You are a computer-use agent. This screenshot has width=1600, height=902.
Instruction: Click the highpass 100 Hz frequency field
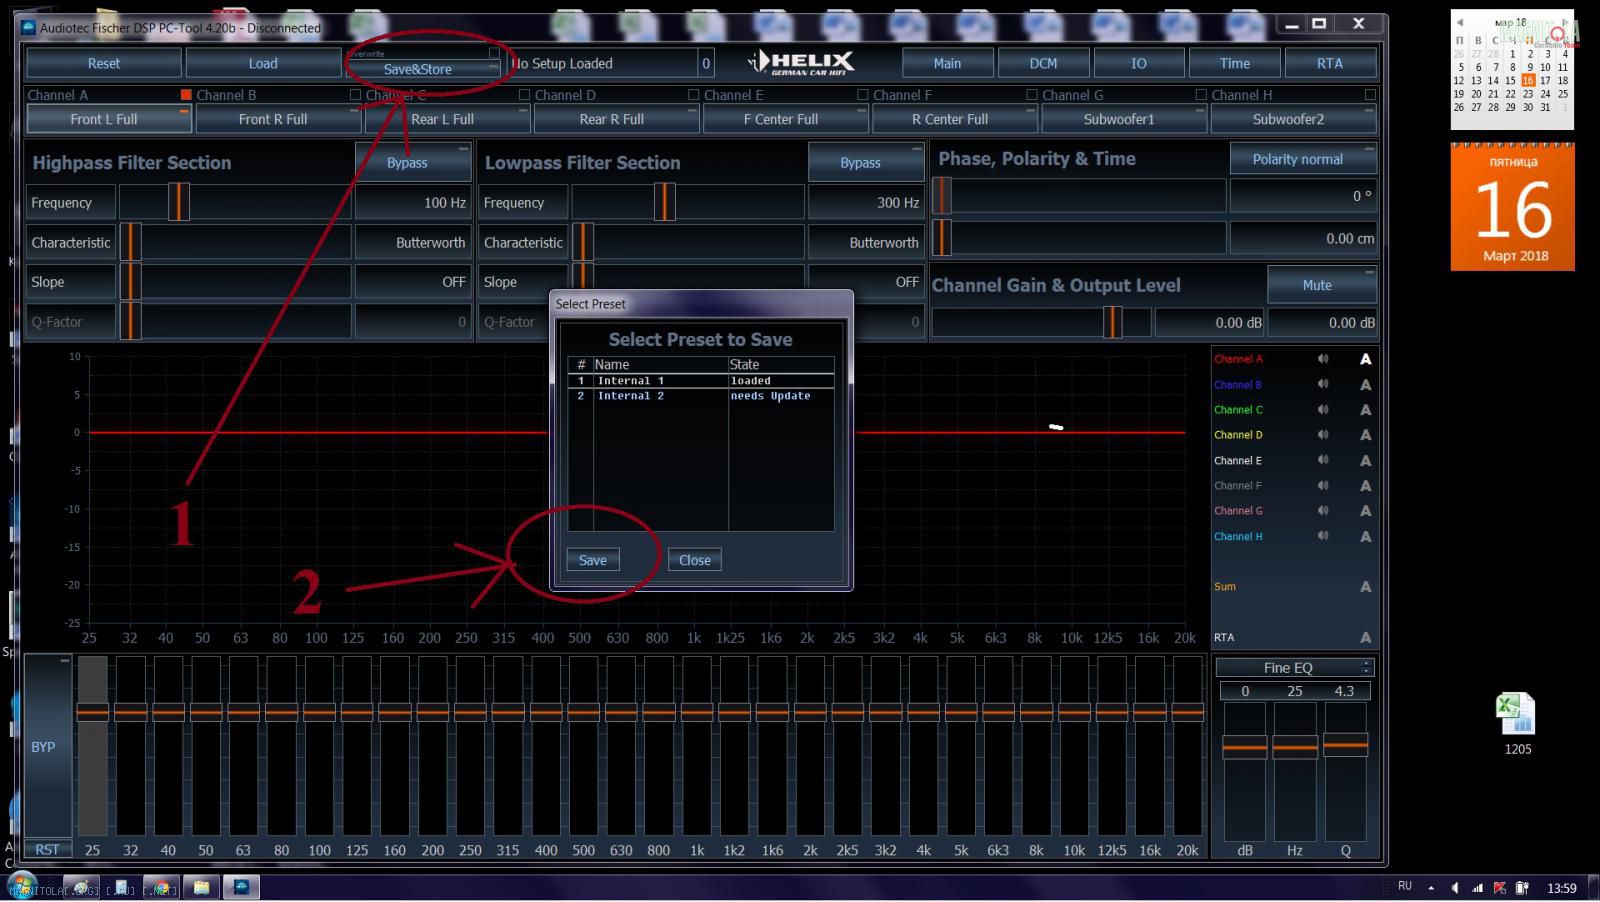point(413,202)
